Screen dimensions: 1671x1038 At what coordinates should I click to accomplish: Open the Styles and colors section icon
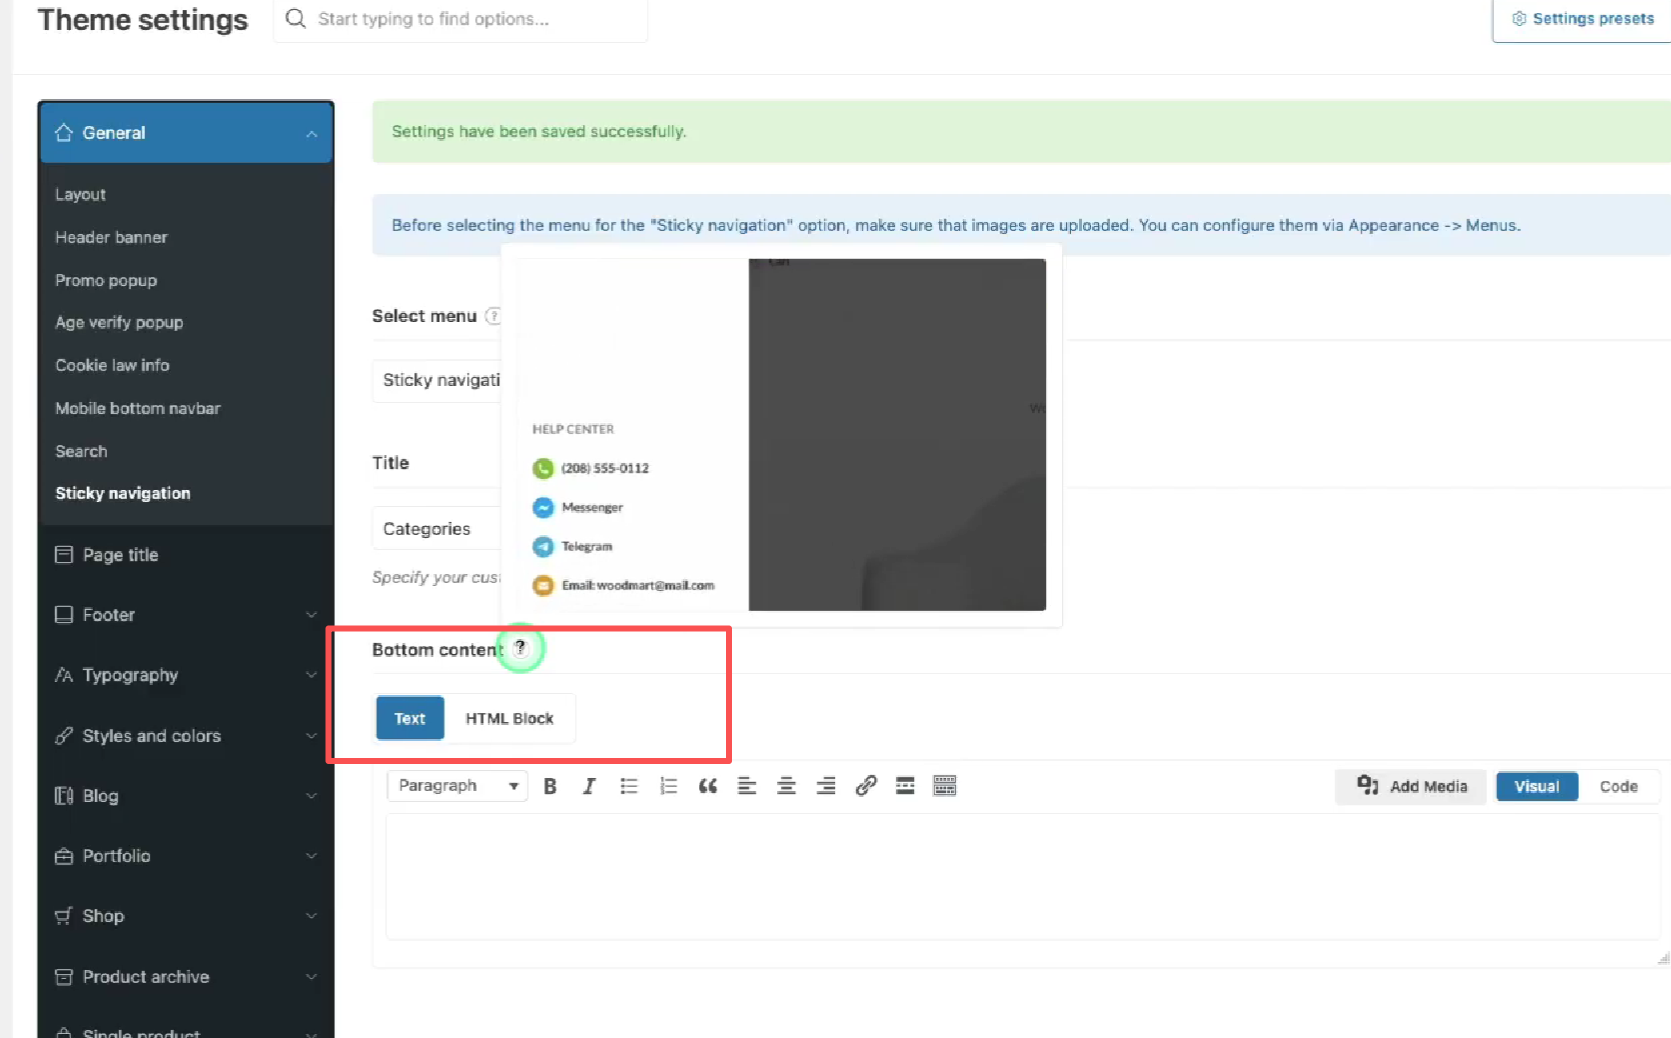[62, 735]
